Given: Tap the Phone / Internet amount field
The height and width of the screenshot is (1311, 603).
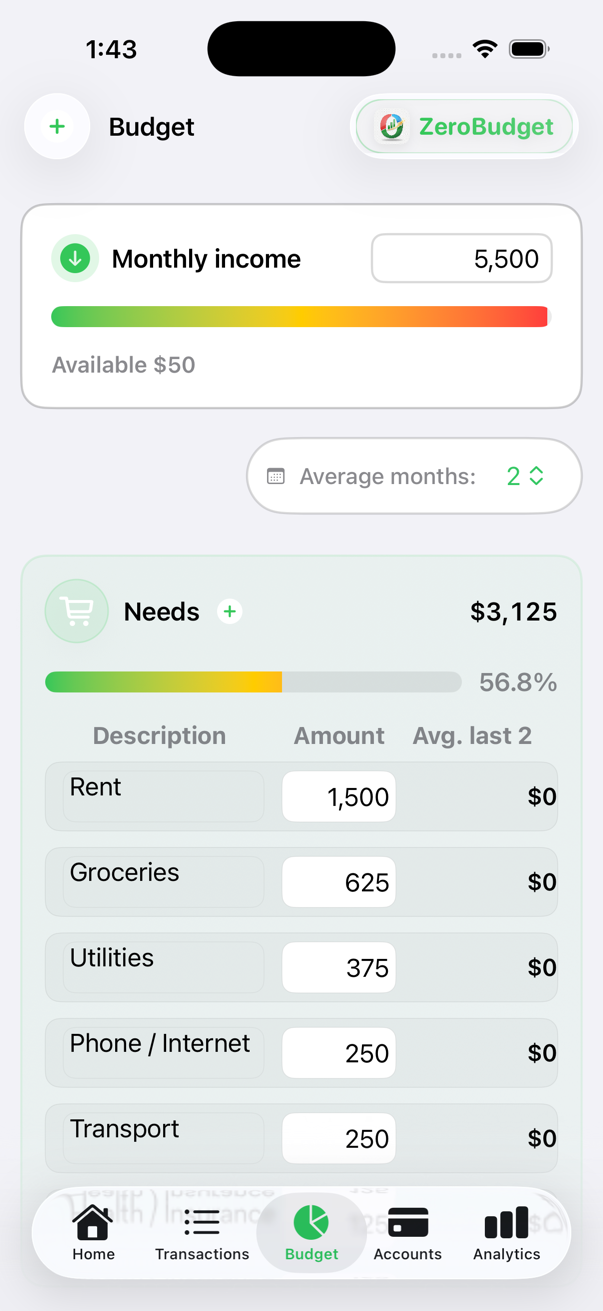Looking at the screenshot, I should coord(339,1053).
